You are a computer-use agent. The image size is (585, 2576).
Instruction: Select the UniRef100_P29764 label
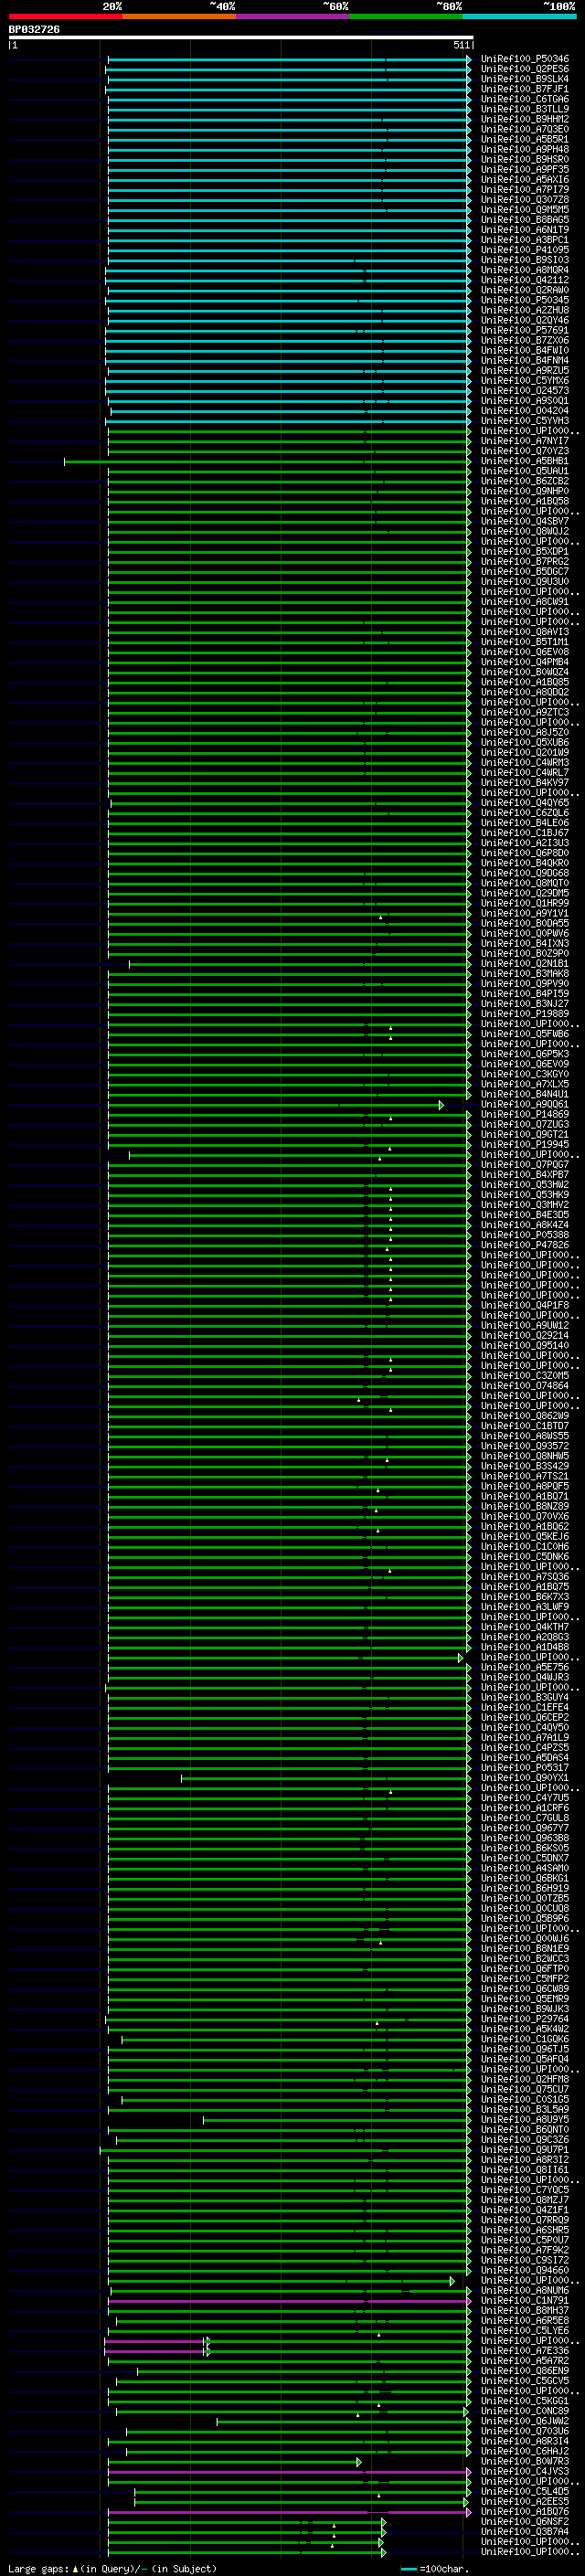tap(525, 2019)
